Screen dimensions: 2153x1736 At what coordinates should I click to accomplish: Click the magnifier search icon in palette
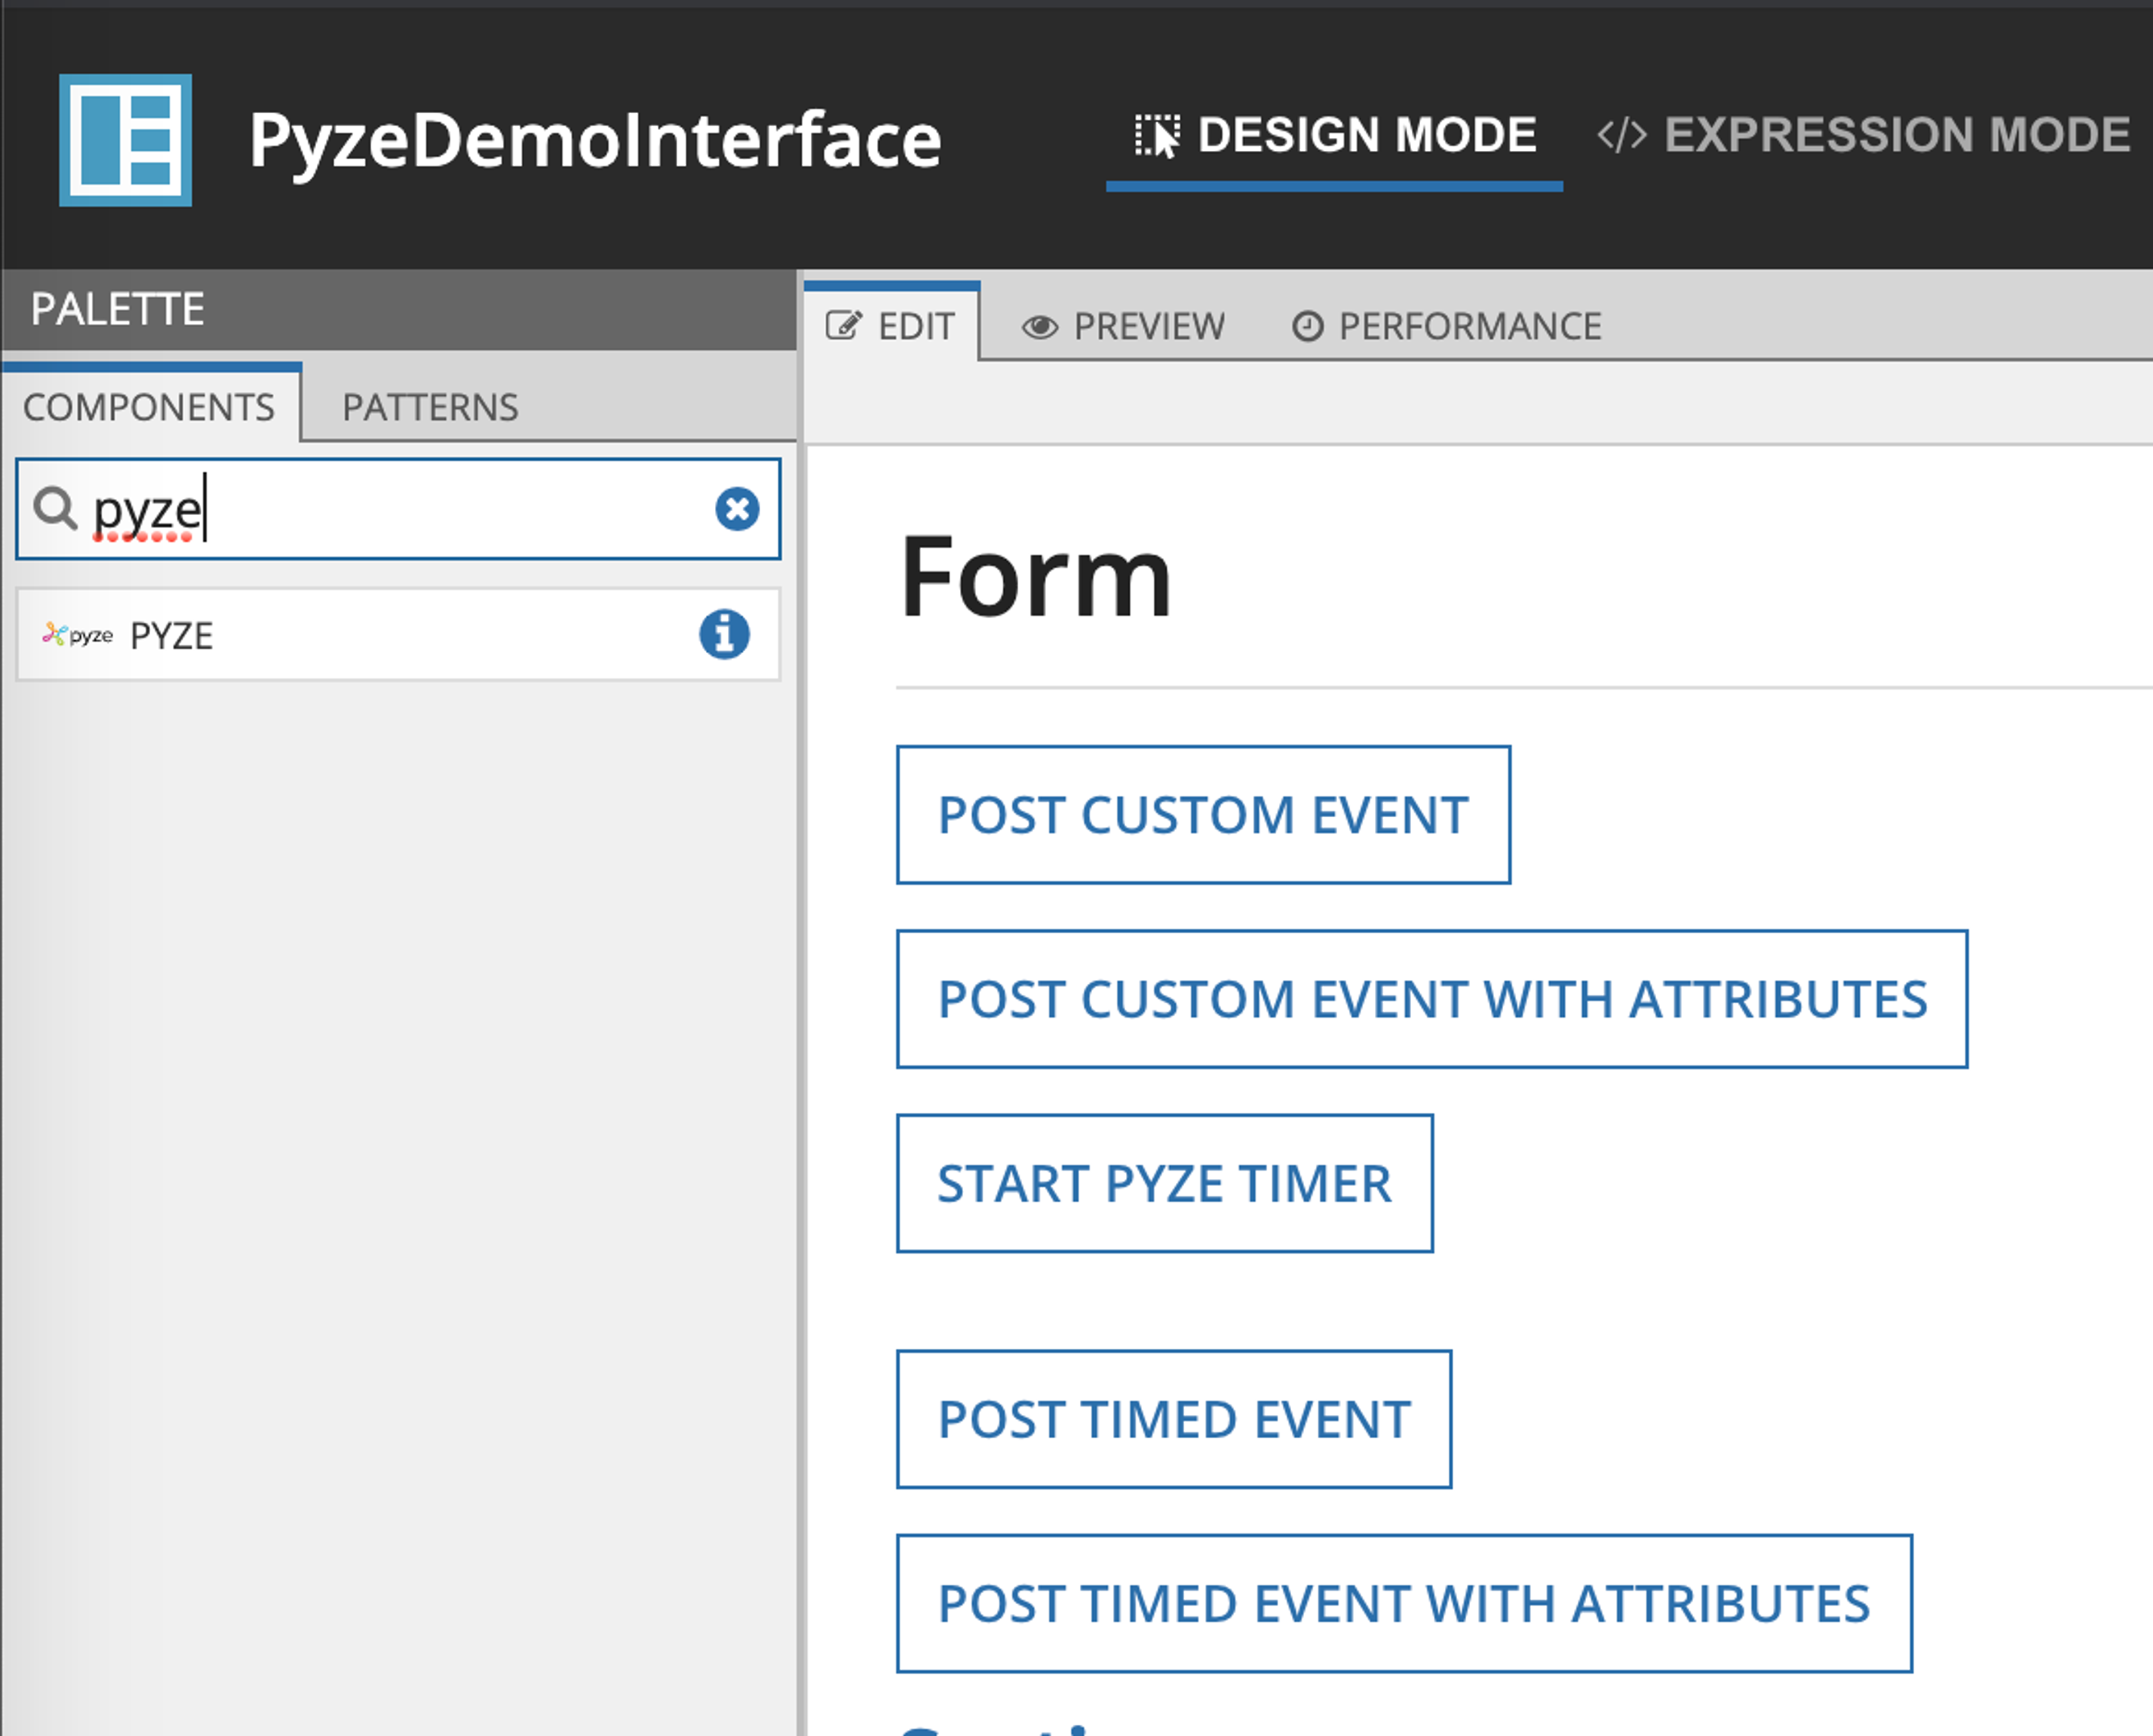(55, 509)
